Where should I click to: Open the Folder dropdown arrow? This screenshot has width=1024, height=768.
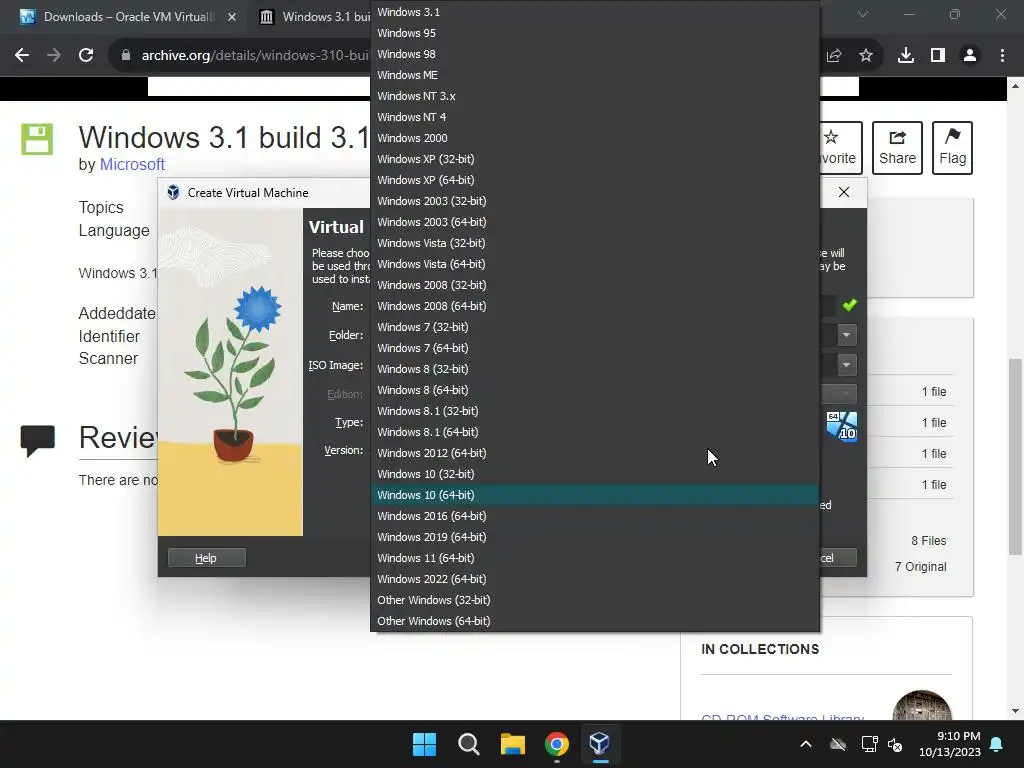click(846, 335)
